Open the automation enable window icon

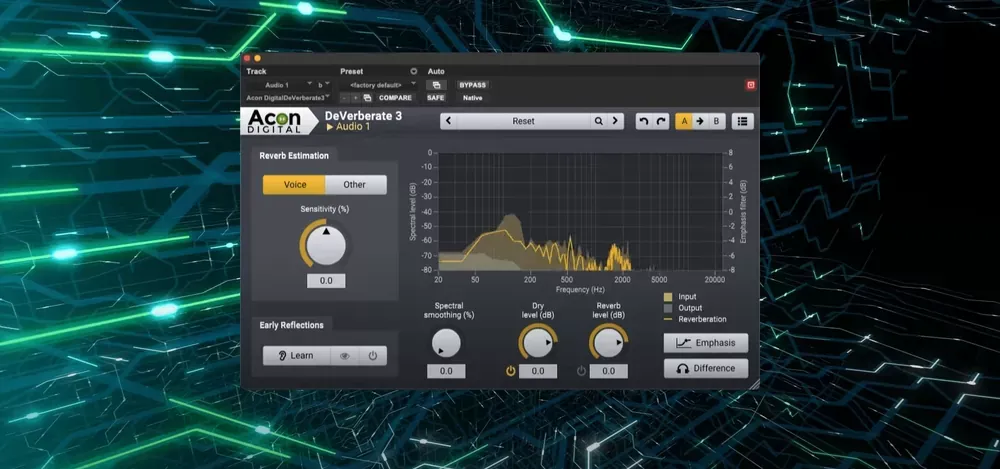(x=436, y=85)
